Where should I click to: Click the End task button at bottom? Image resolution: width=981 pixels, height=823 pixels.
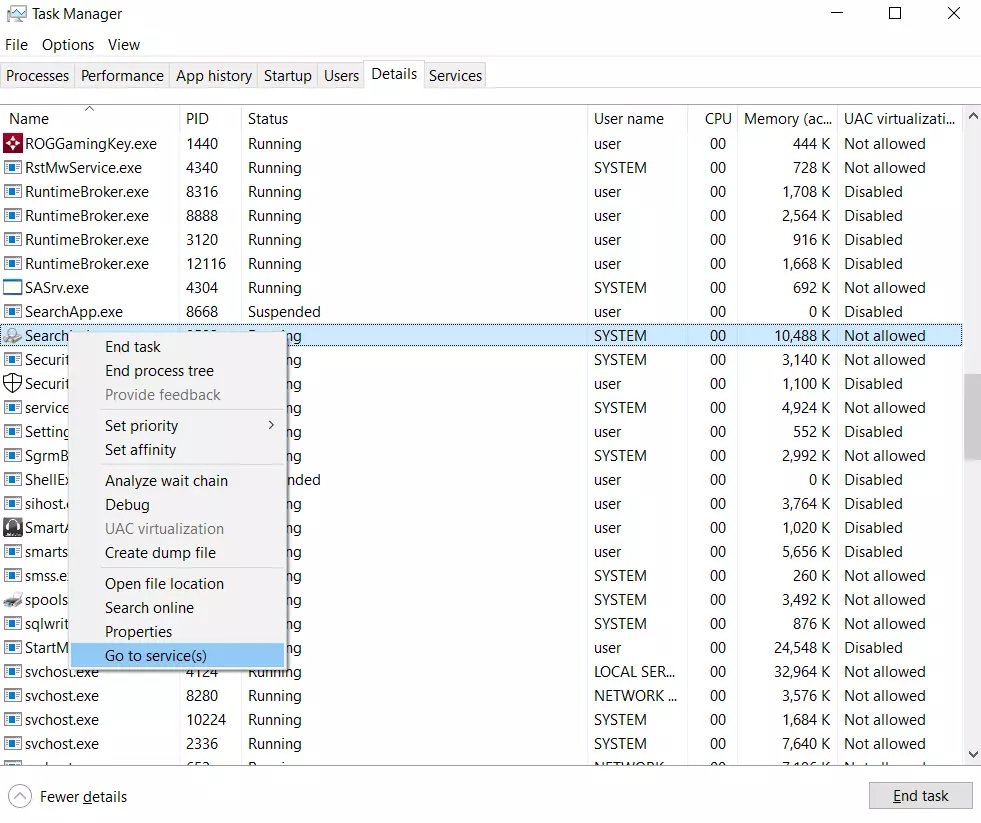tap(920, 796)
